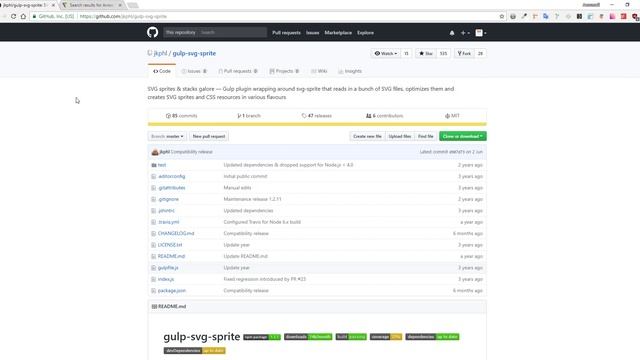
Task: Open the notifications bell icon
Action: click(452, 33)
